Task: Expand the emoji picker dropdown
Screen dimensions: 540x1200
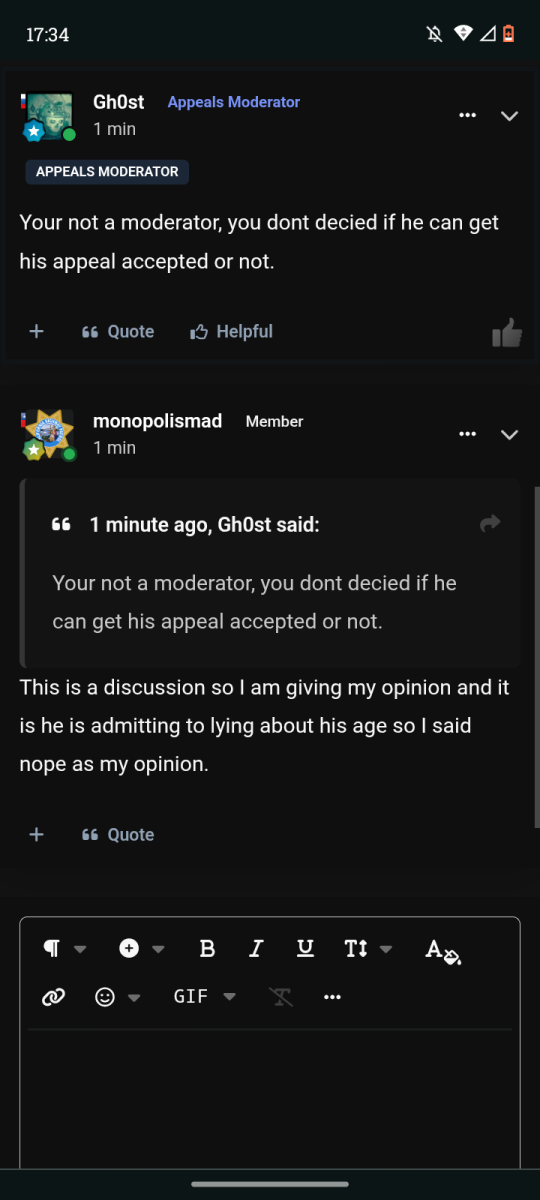Action: 117,997
